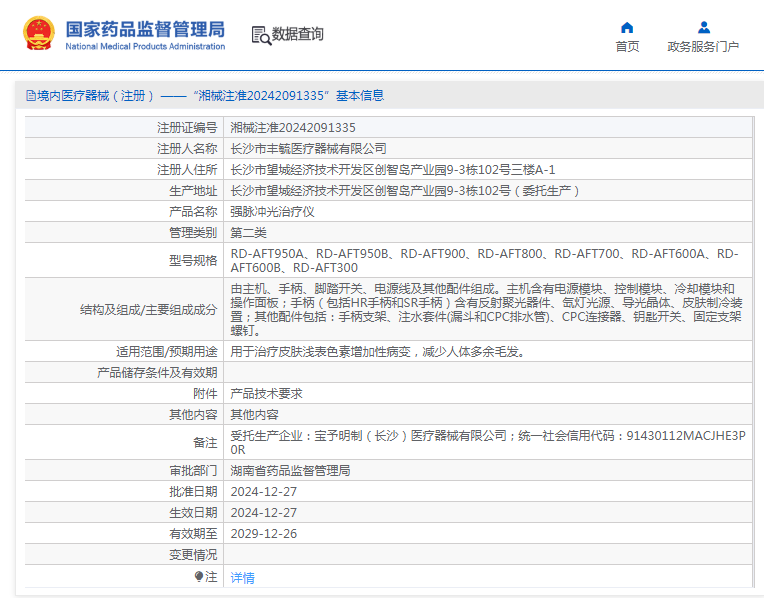764x598 pixels.
Task: Click the National Medical Products Administration subtitle
Action: 145,46
